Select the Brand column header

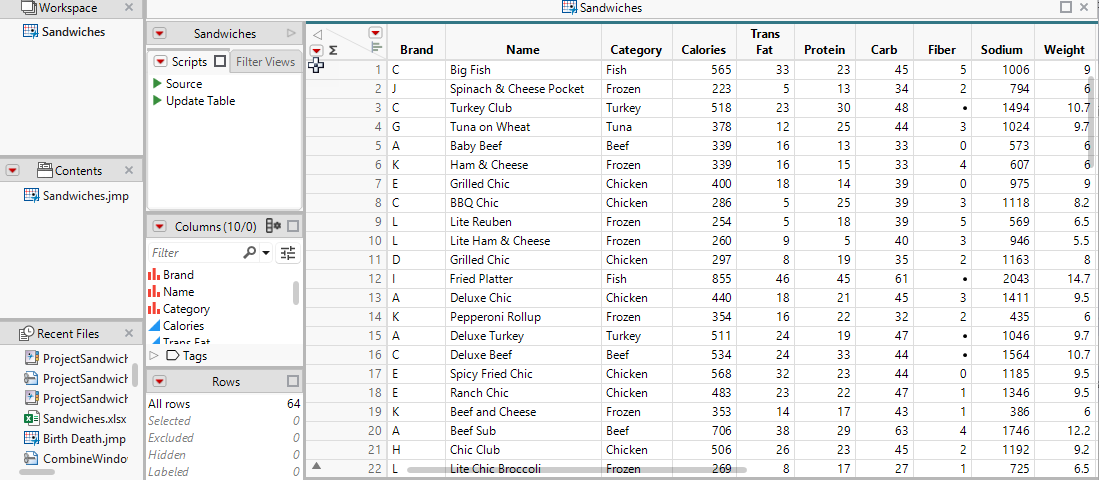click(416, 50)
